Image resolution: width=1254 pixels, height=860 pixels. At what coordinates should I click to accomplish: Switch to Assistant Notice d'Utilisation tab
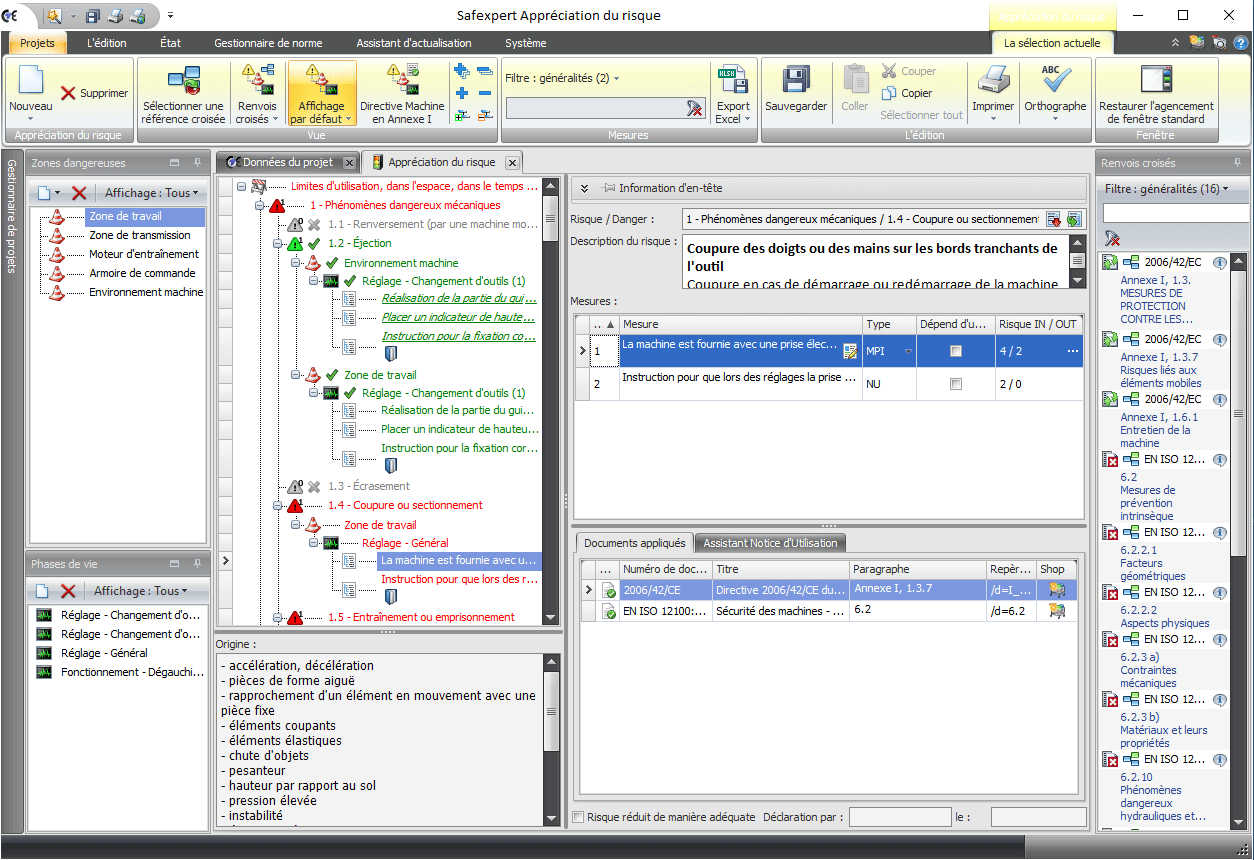point(770,543)
